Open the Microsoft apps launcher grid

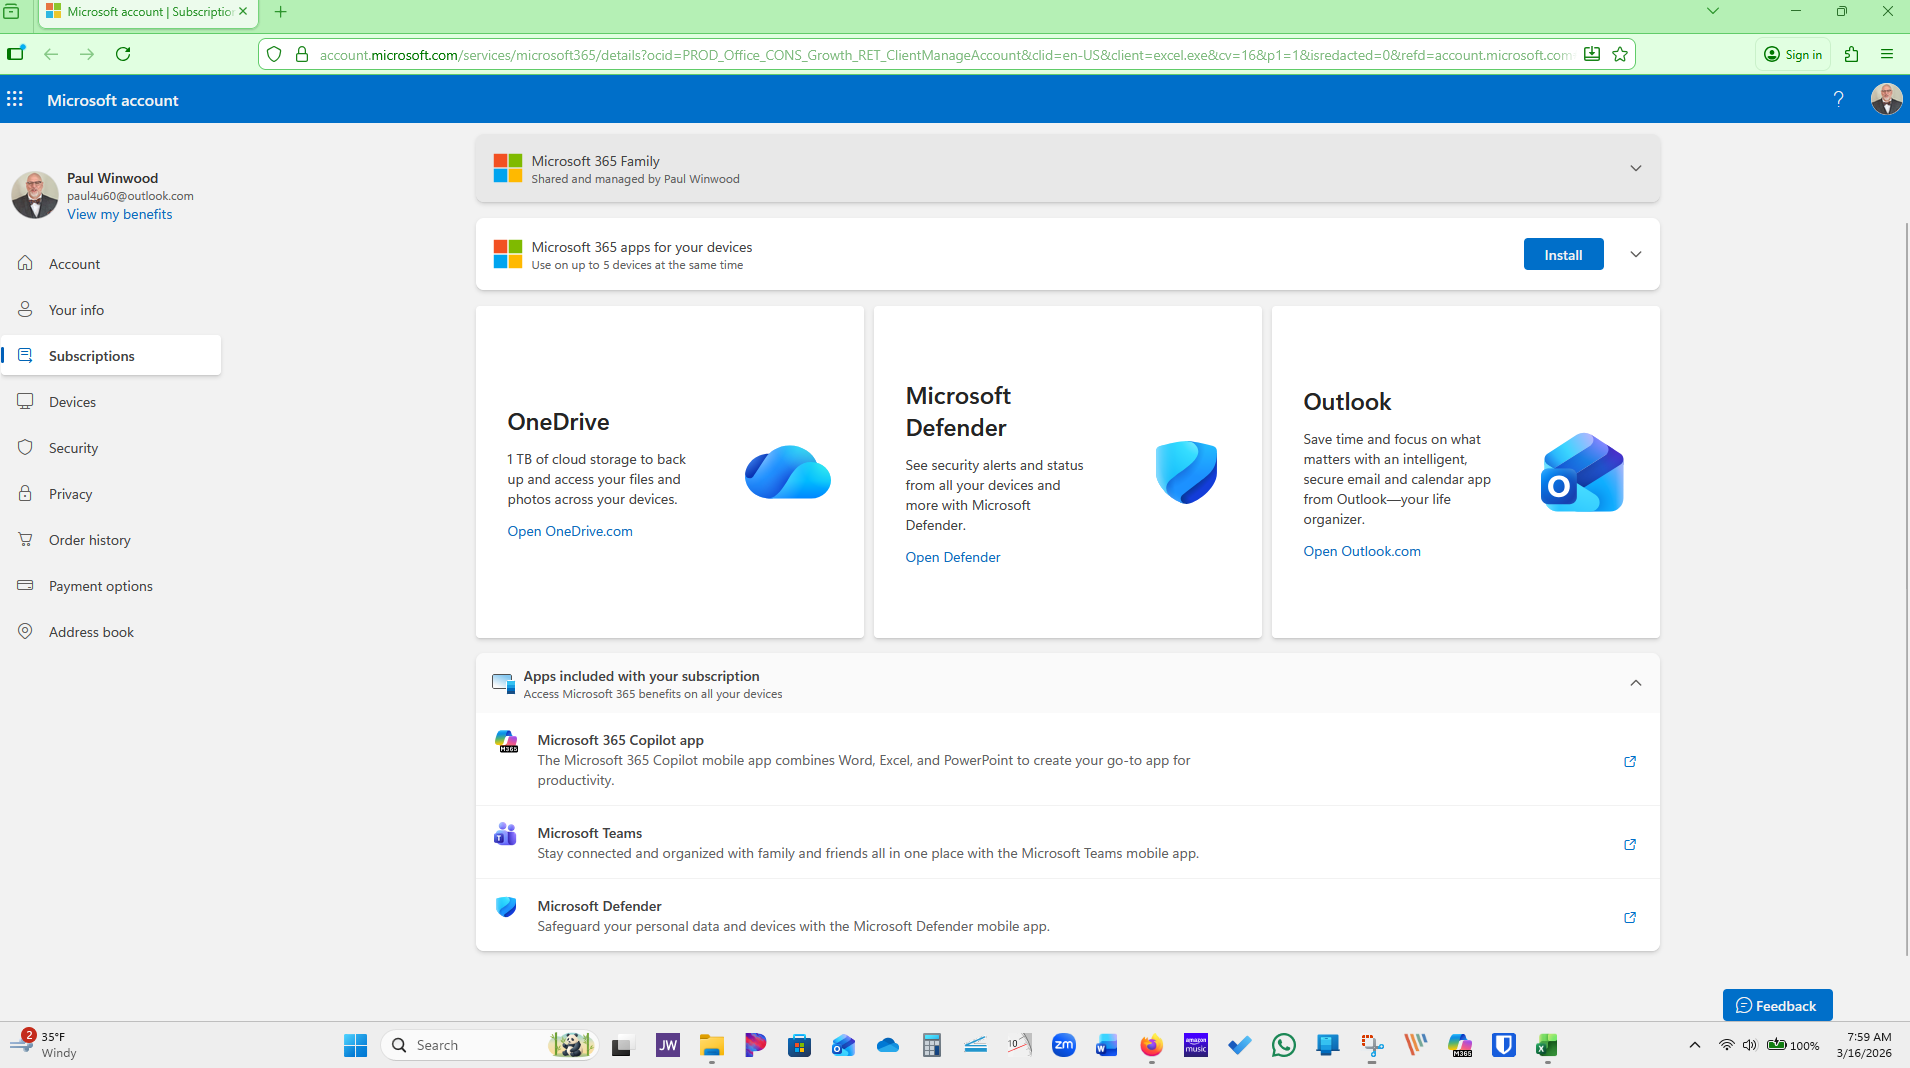[x=15, y=99]
